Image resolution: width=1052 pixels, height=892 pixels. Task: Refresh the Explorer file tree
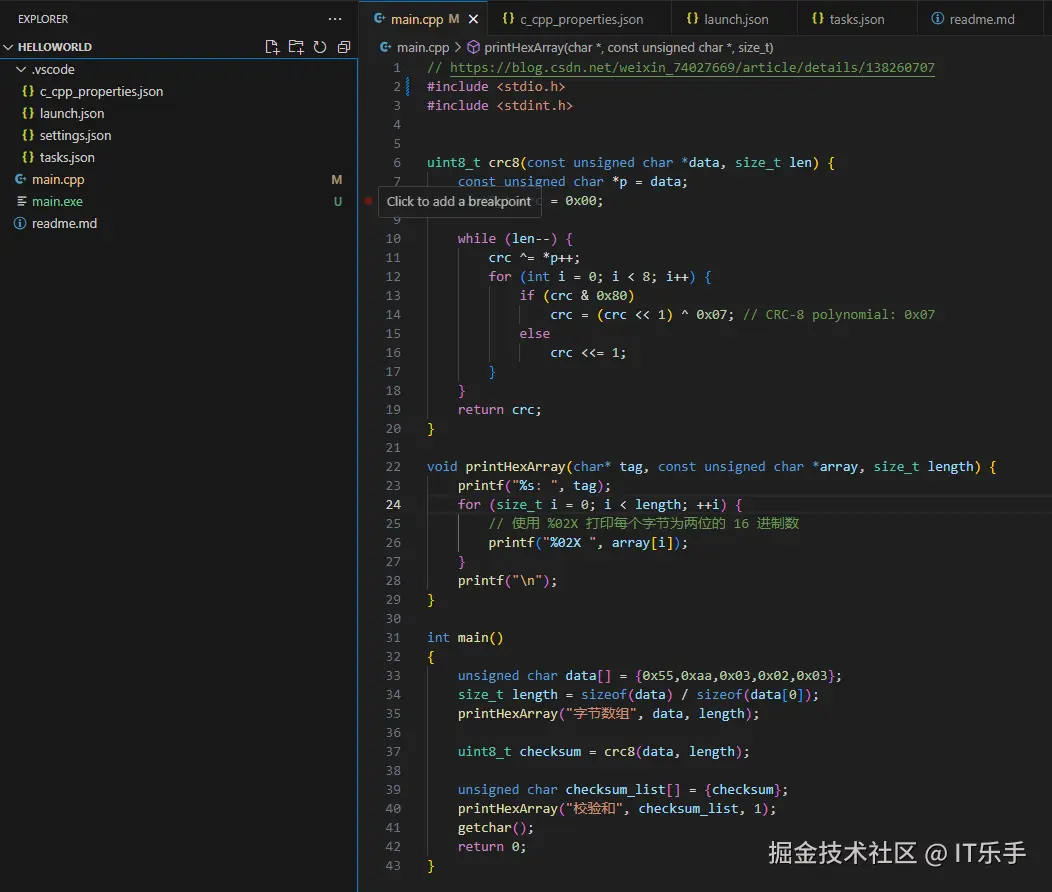320,47
